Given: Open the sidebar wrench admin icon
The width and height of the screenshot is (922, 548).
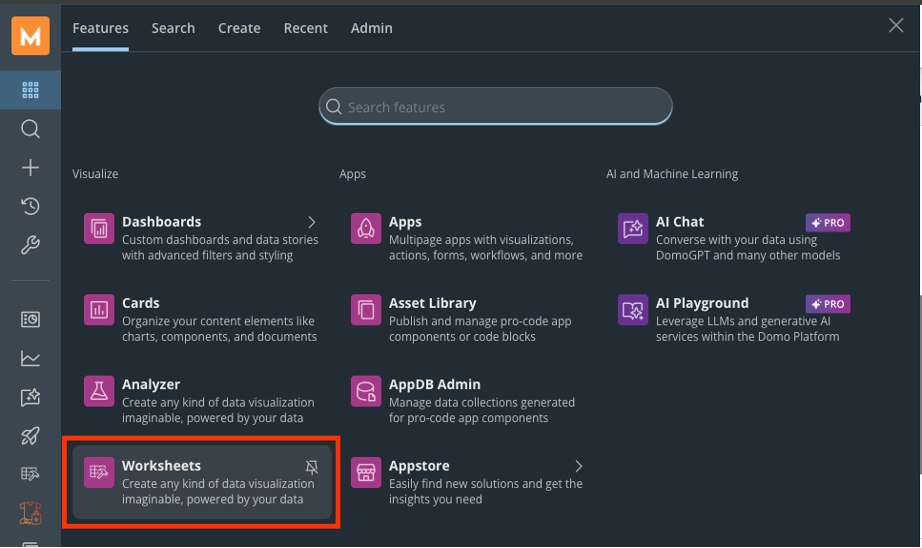Looking at the screenshot, I should (x=31, y=245).
